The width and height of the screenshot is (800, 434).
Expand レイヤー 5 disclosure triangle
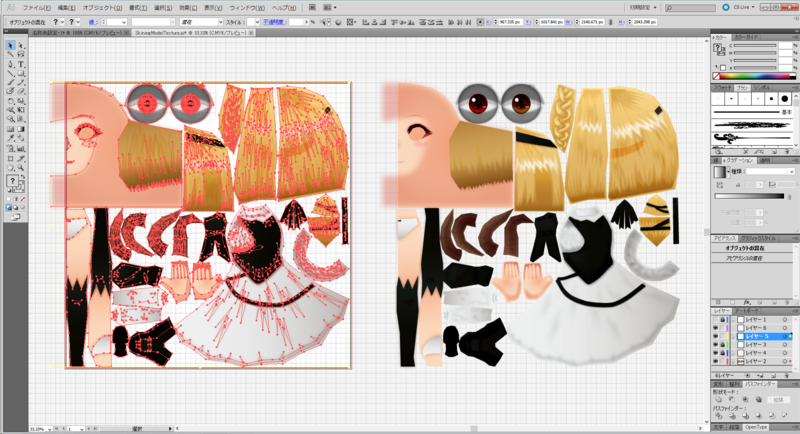pyautogui.click(x=734, y=337)
